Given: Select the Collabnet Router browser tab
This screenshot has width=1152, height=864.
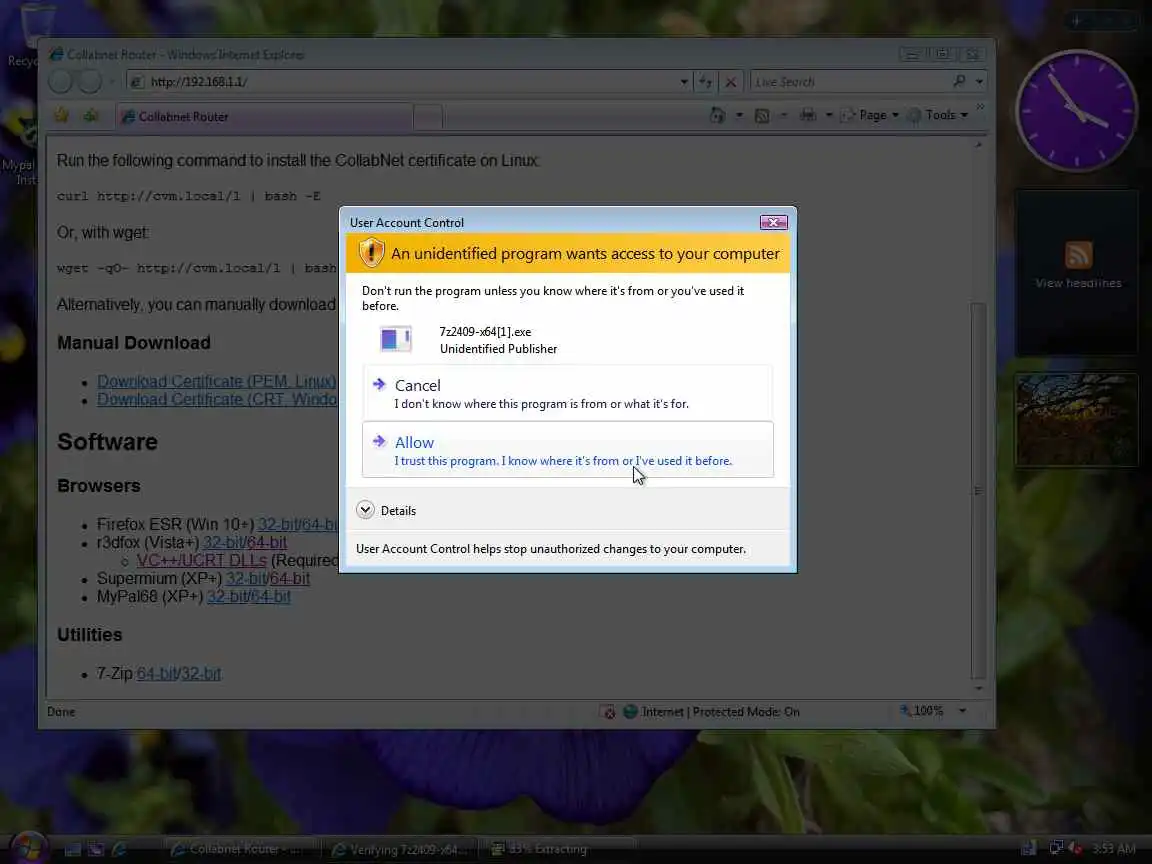Looking at the screenshot, I should point(264,116).
